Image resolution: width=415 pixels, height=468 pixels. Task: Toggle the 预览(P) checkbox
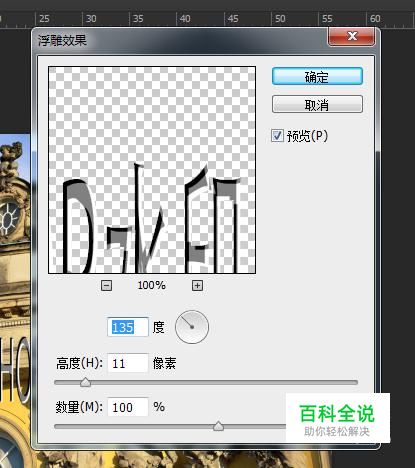[277, 136]
